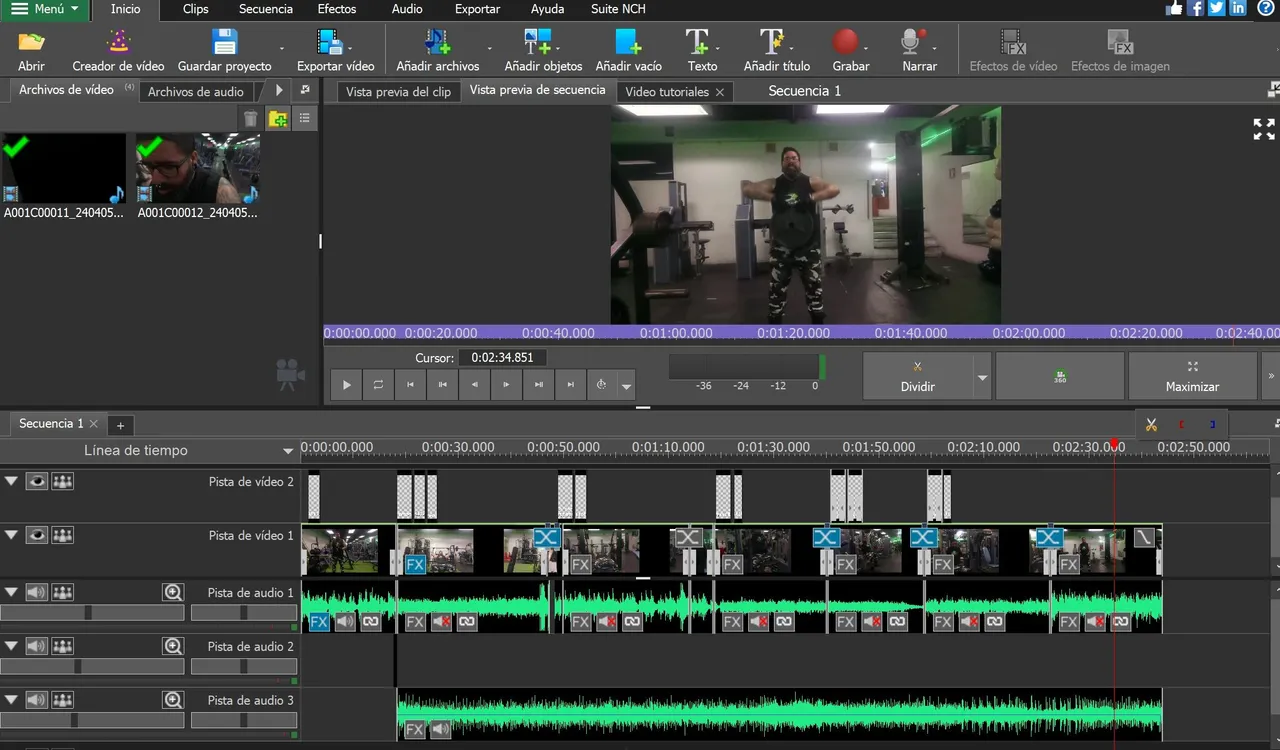The width and height of the screenshot is (1280, 750).
Task: Click the blue bracket icon above timeline
Action: click(x=1212, y=425)
